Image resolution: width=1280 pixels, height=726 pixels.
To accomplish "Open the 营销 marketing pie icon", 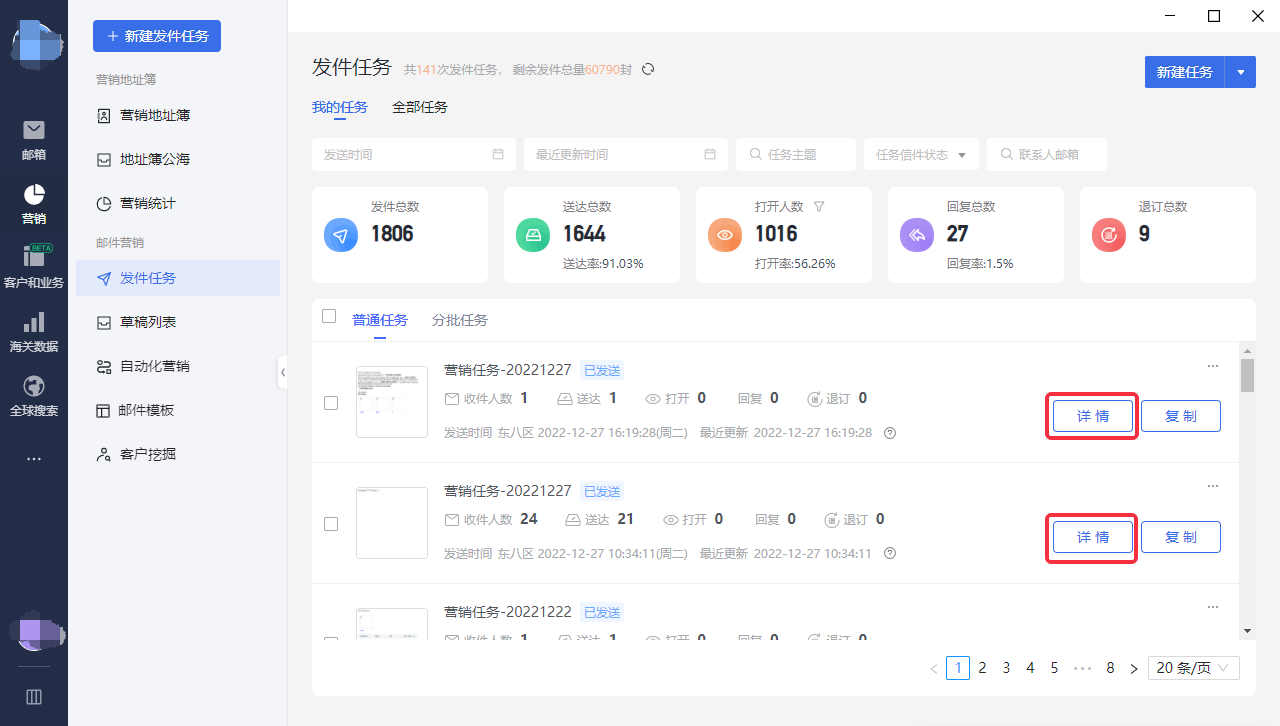I will coord(34,194).
